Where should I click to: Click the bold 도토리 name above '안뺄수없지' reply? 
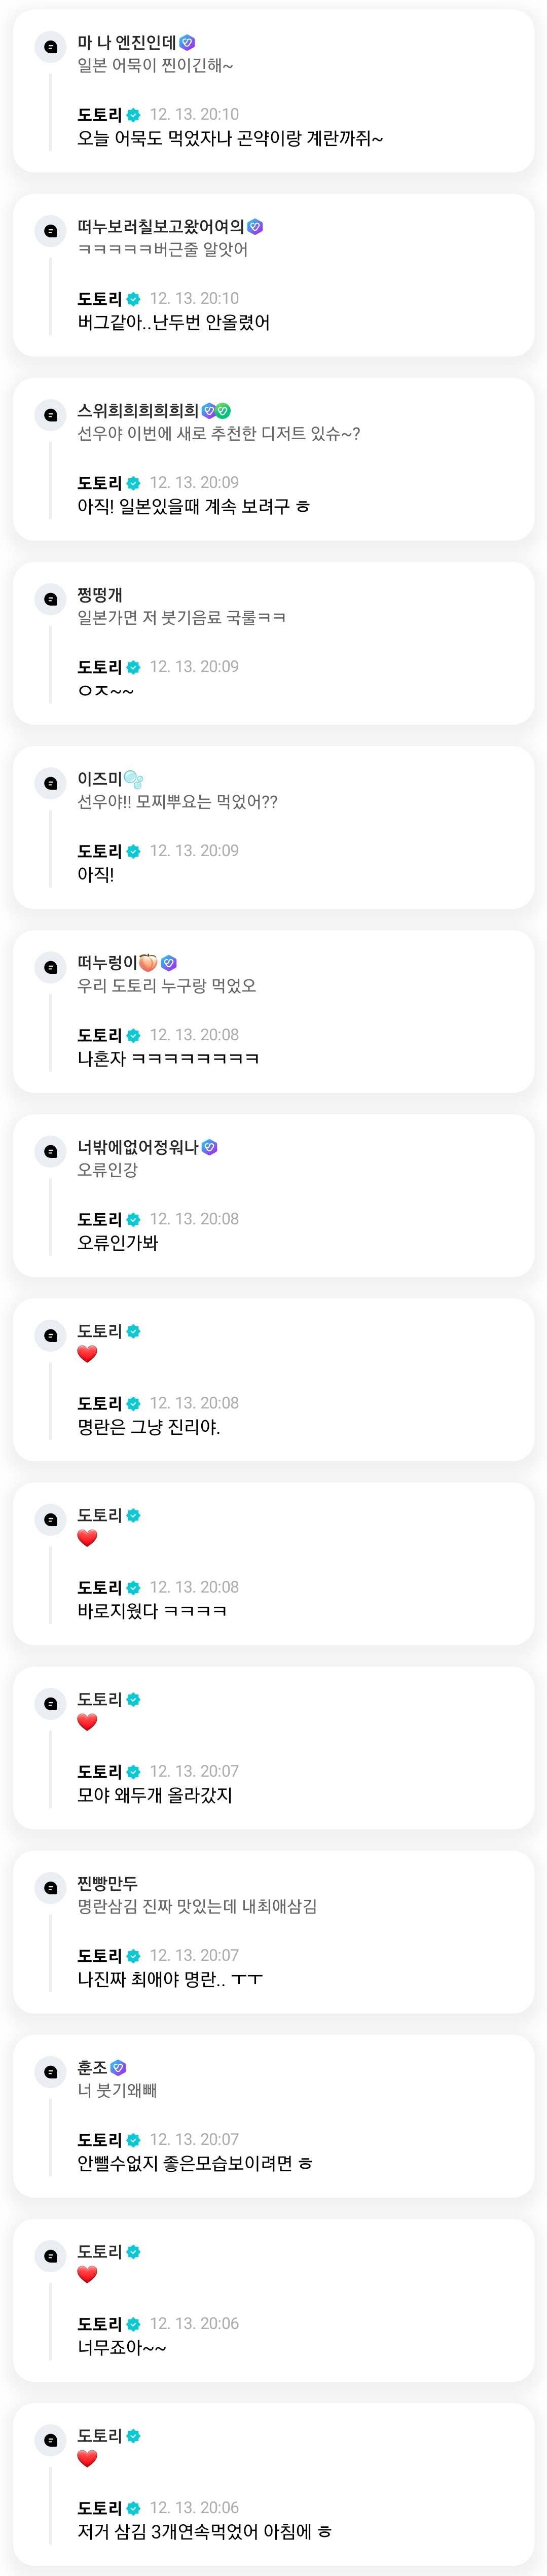[99, 2140]
